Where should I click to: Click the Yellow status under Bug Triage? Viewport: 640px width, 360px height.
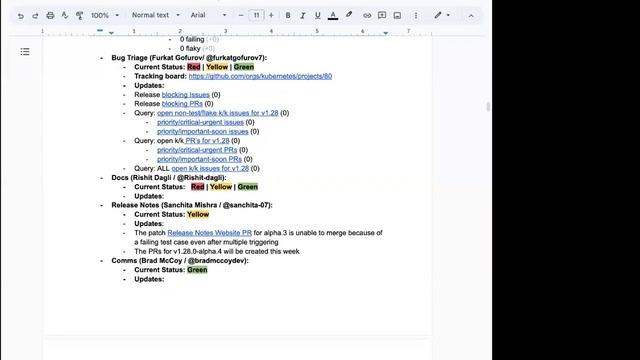point(217,67)
